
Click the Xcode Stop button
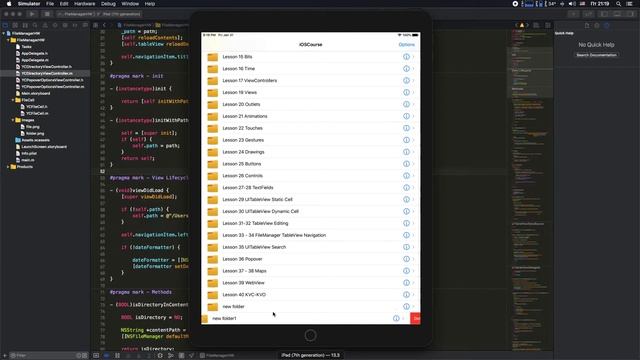(47, 14)
